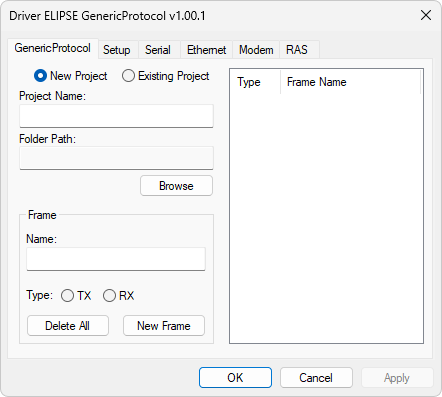This screenshot has height=397, width=442.
Task: Click the Browse button
Action: coord(176,186)
